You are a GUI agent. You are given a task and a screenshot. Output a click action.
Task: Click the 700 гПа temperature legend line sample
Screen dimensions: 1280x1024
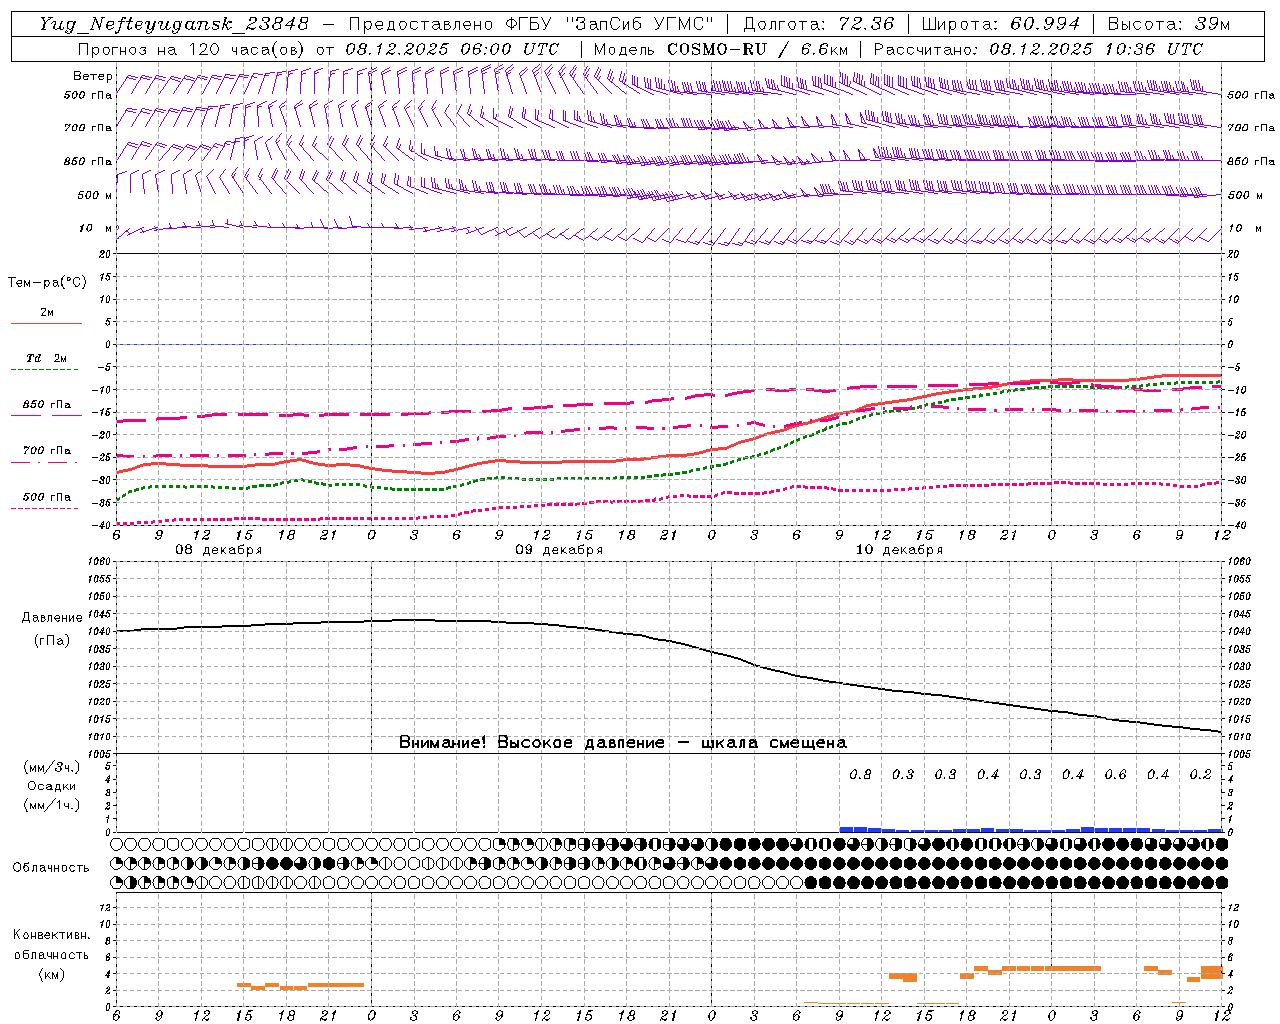click(44, 462)
